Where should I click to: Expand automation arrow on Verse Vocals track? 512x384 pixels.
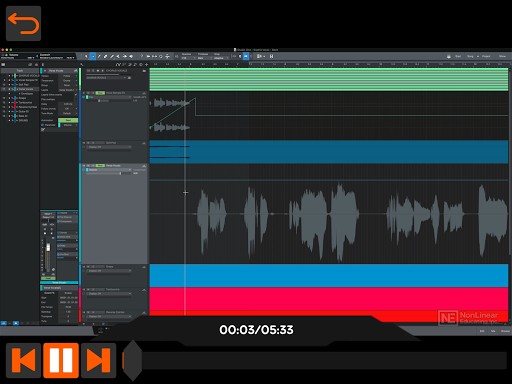144,166
